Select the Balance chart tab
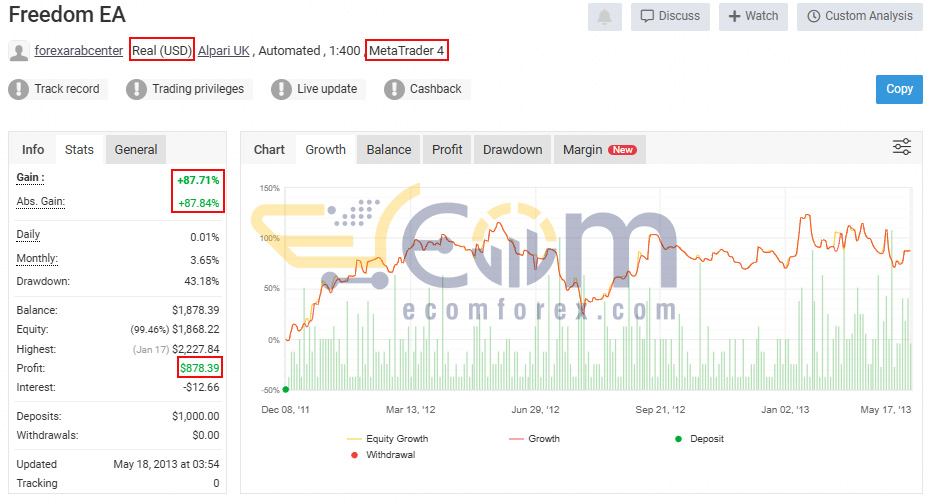This screenshot has height=502, width=927. [388, 150]
